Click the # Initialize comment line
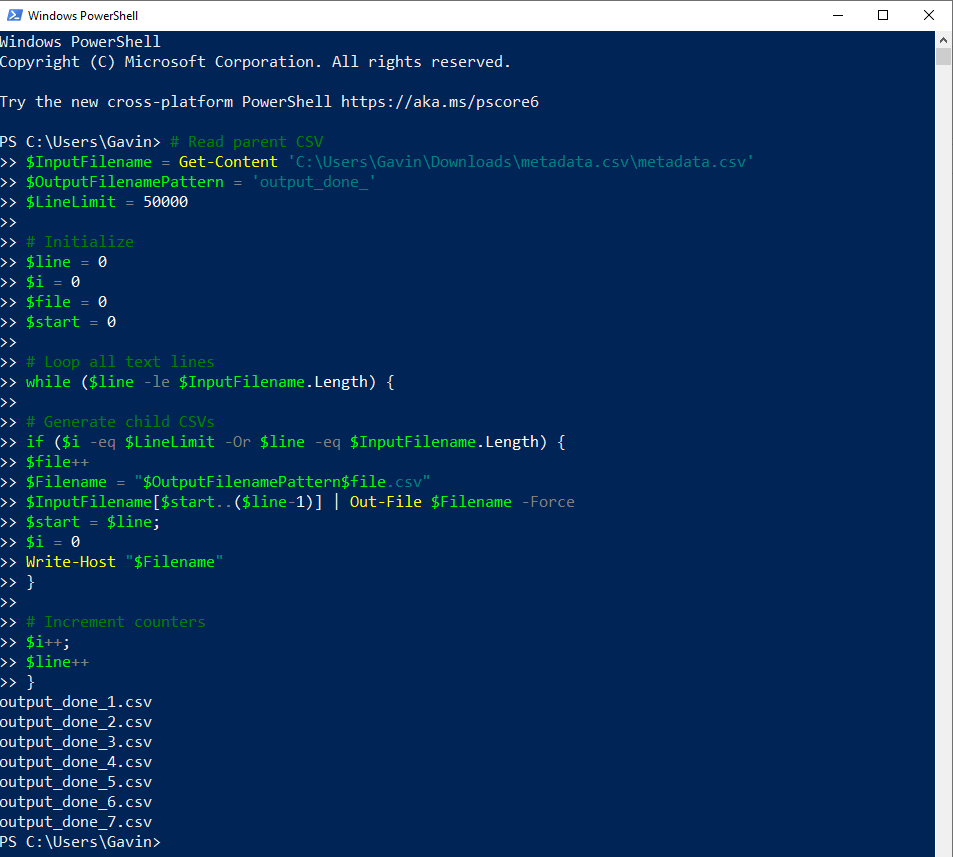Viewport: 953px width, 857px height. click(x=80, y=241)
